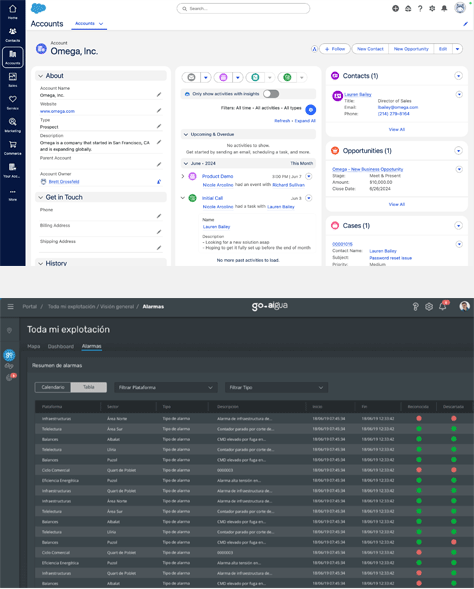Viewport: 474px width, 589px height.
Task: Click the global add plus icon
Action: 396,8
